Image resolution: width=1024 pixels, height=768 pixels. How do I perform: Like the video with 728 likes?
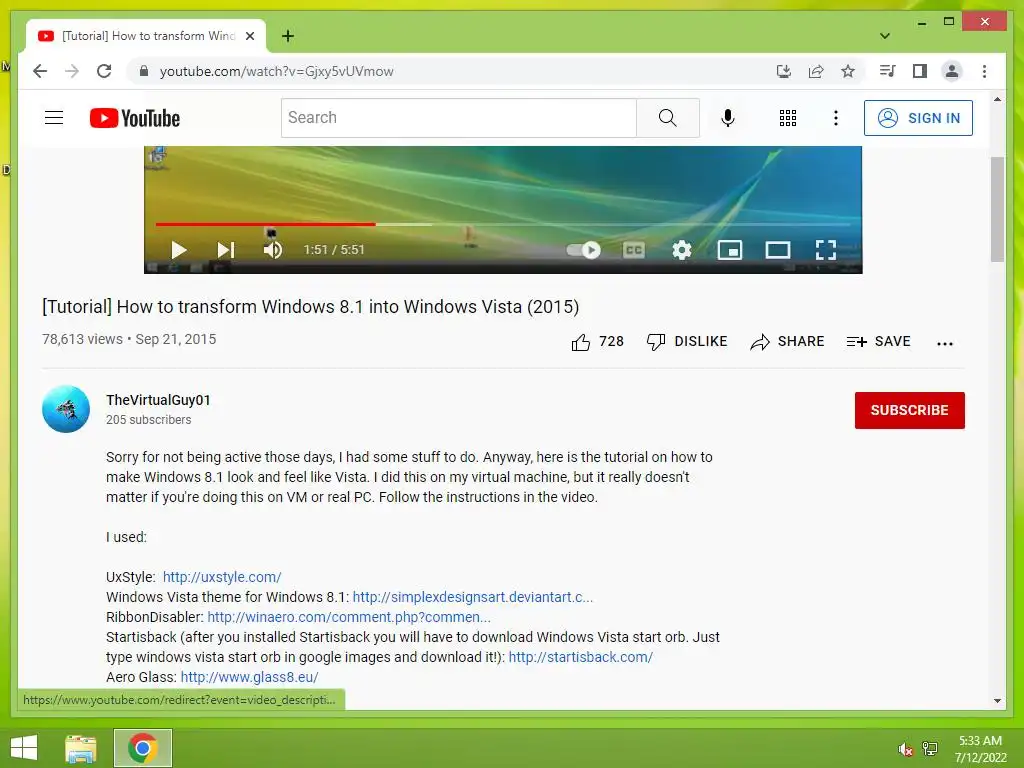tap(598, 342)
